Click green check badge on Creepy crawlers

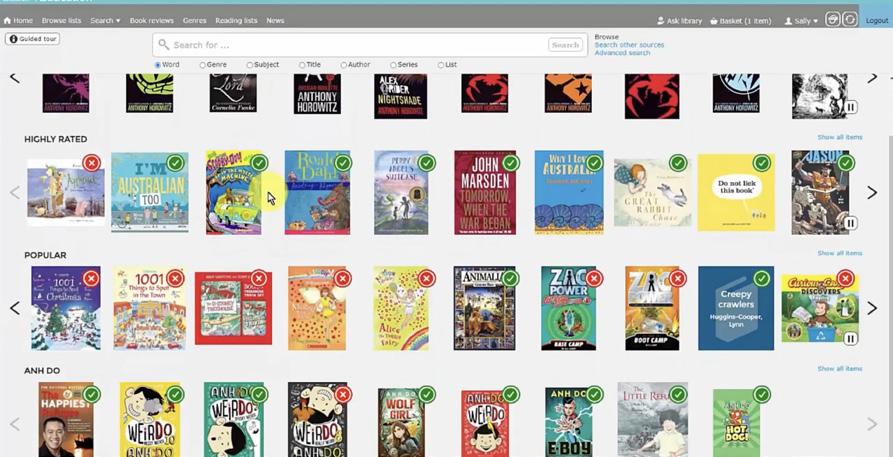pyautogui.click(x=762, y=278)
